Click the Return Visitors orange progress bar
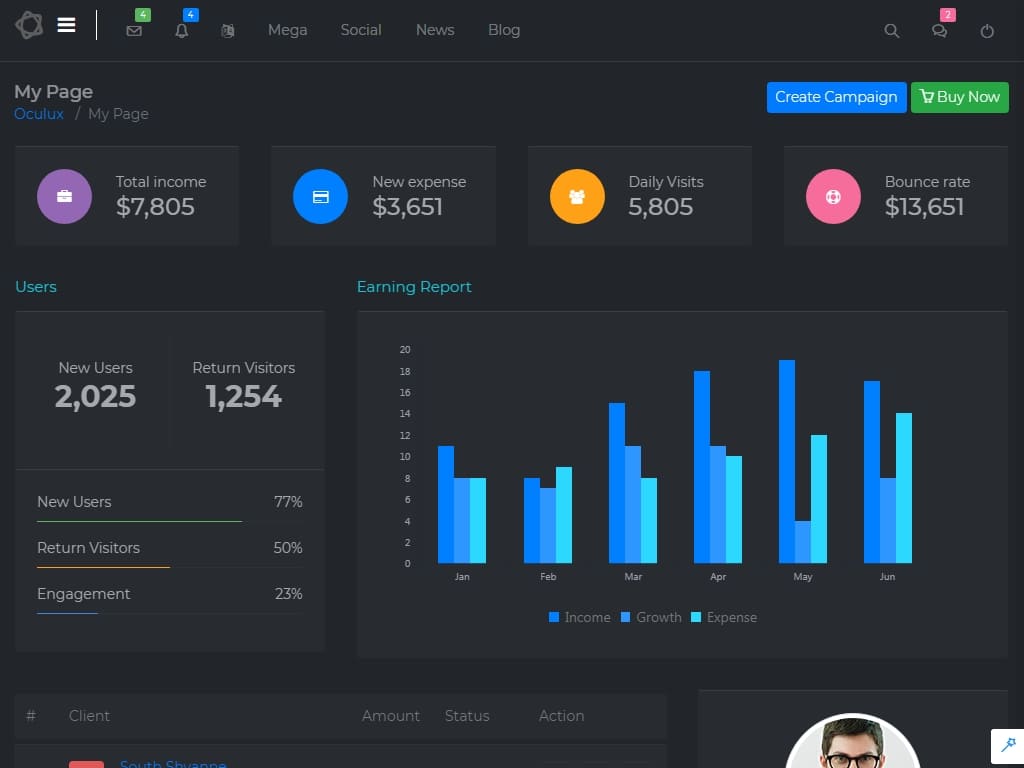 coord(103,567)
